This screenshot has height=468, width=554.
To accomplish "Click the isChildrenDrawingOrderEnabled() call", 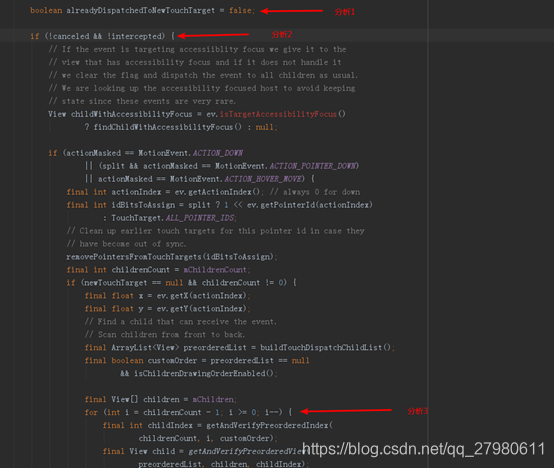I will click(x=204, y=374).
